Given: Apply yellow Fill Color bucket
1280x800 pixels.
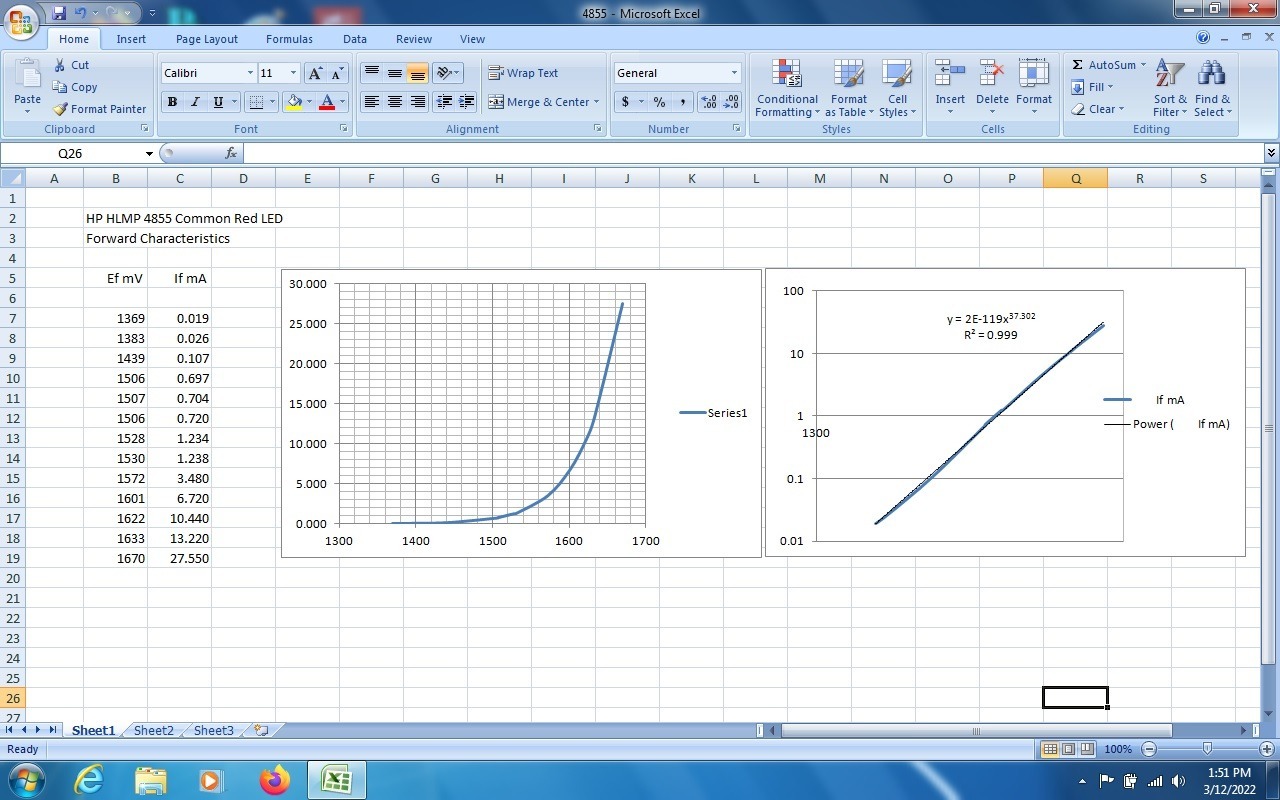Looking at the screenshot, I should [x=294, y=102].
